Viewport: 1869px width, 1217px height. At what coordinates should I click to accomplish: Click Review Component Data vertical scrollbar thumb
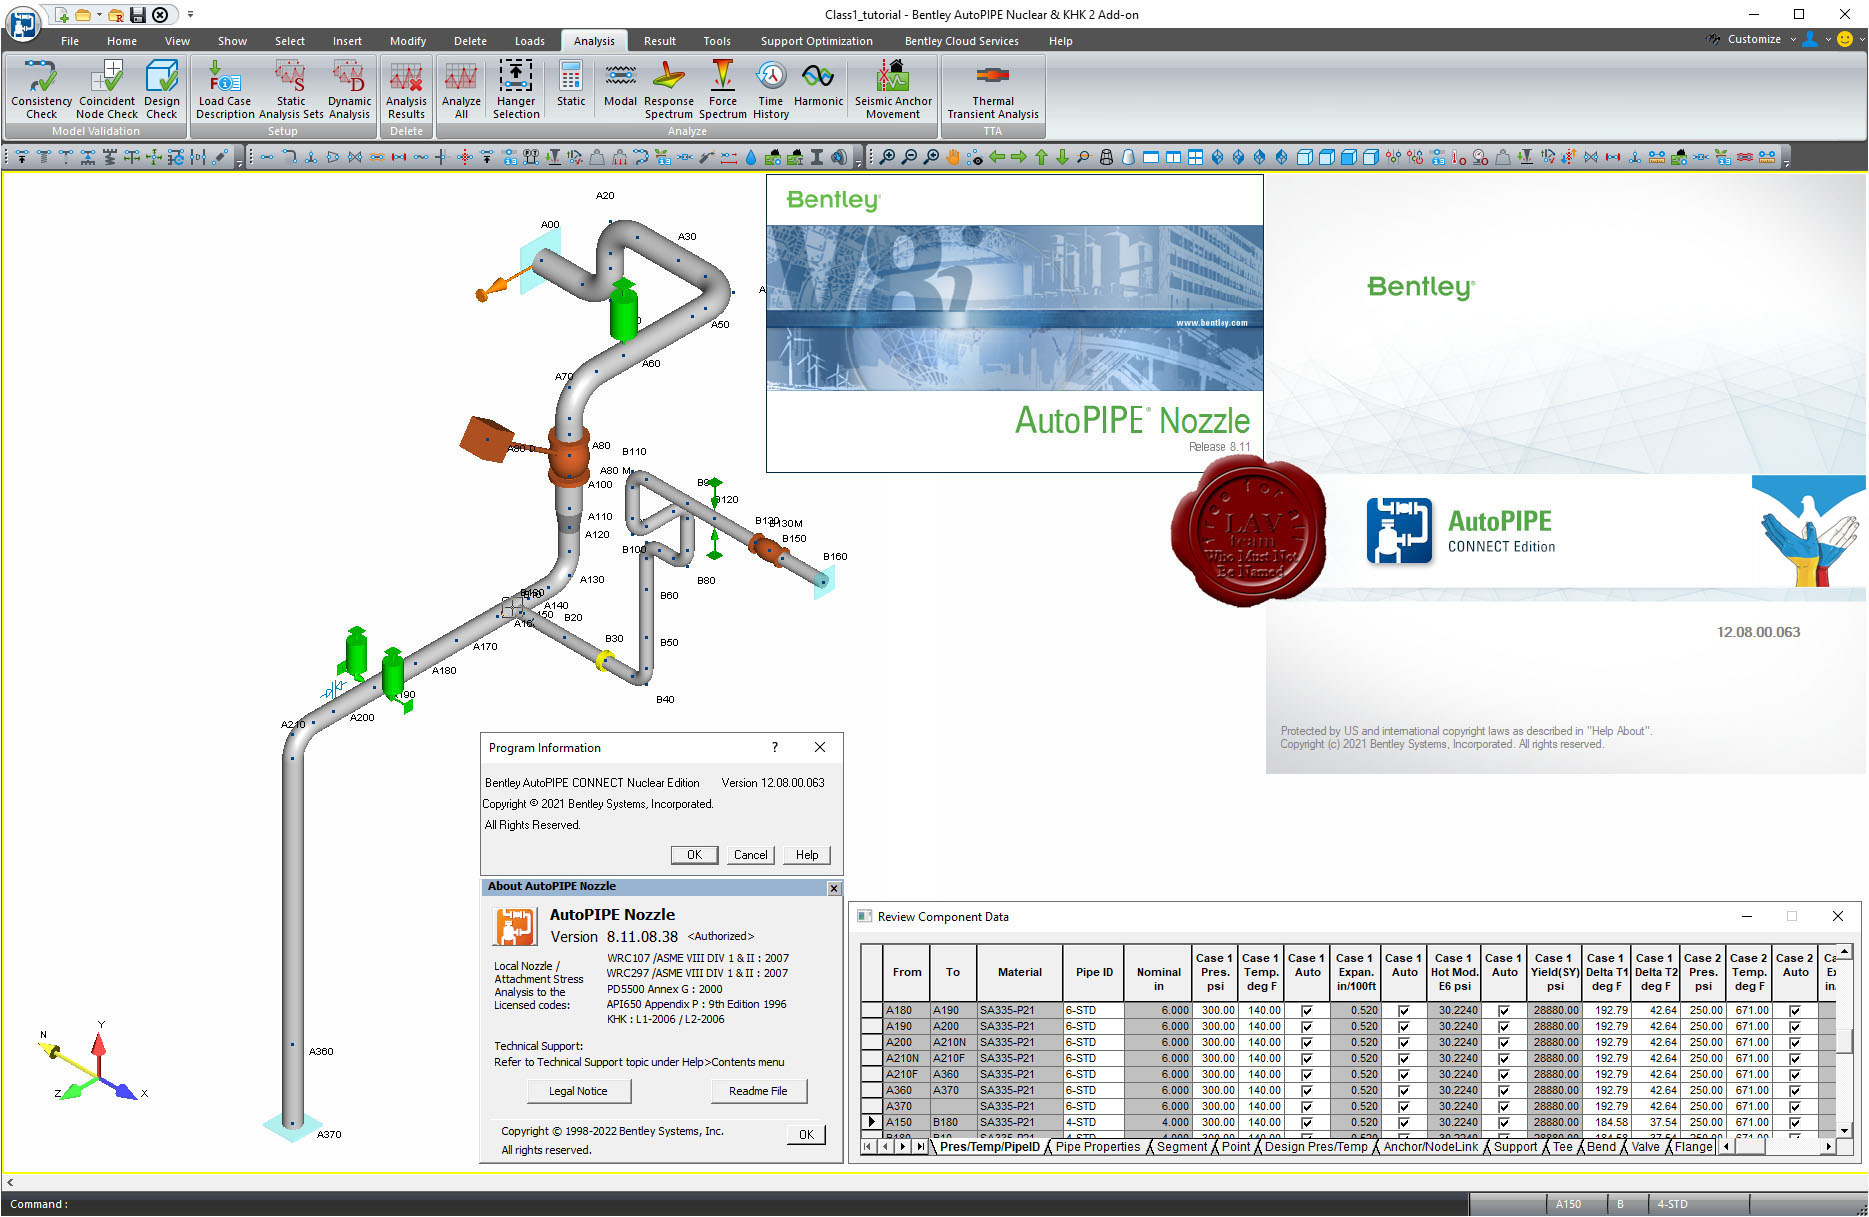1845,1042
